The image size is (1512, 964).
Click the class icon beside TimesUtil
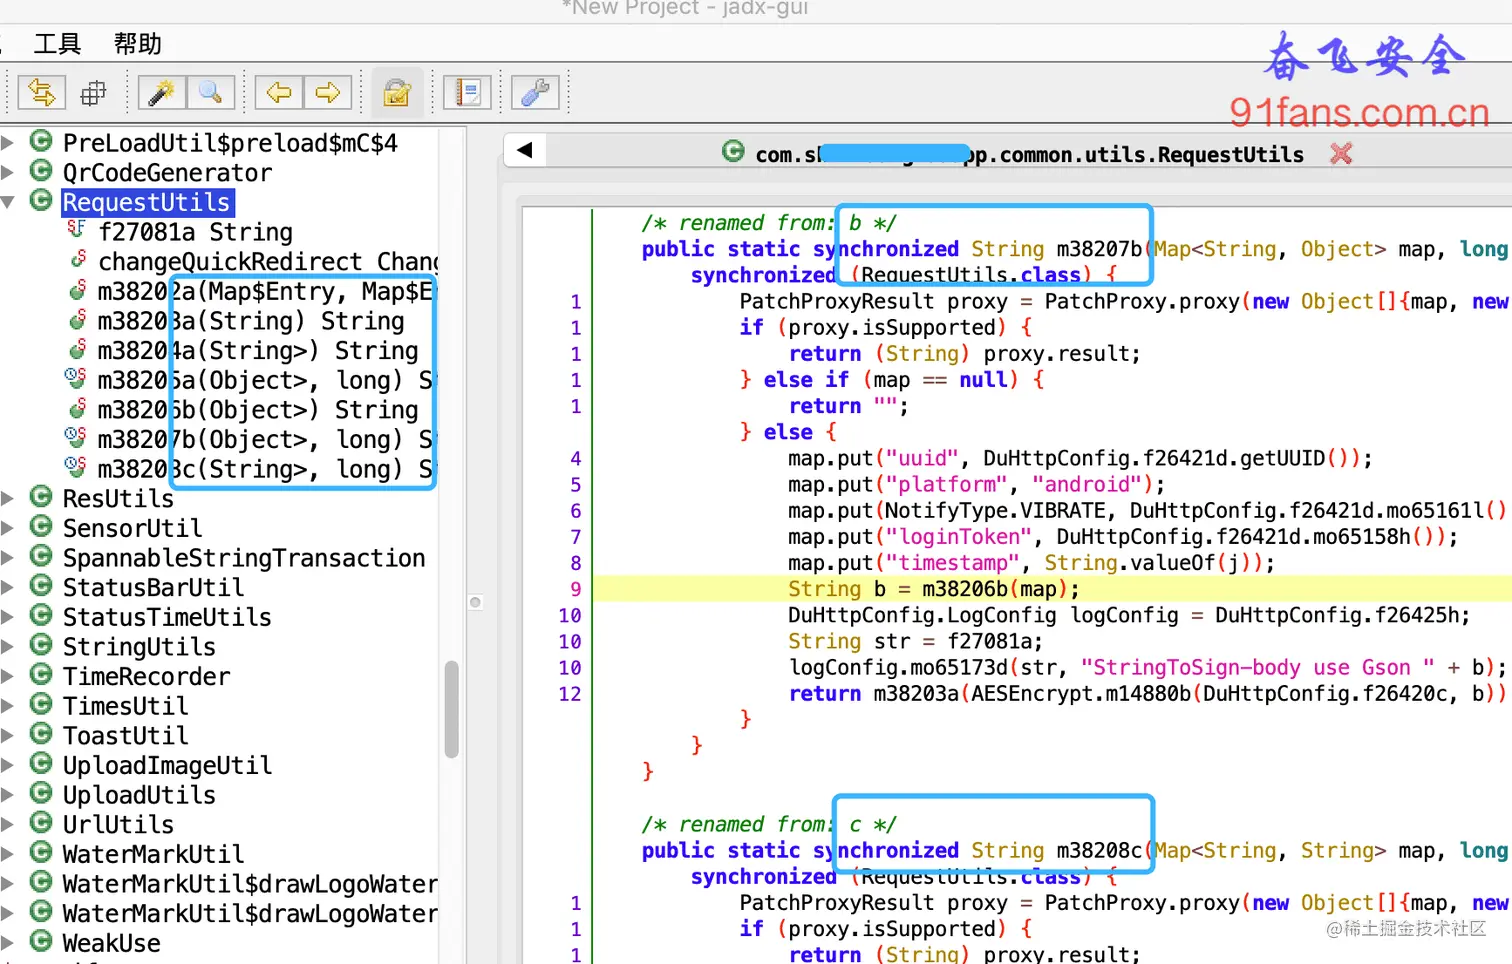tap(41, 704)
